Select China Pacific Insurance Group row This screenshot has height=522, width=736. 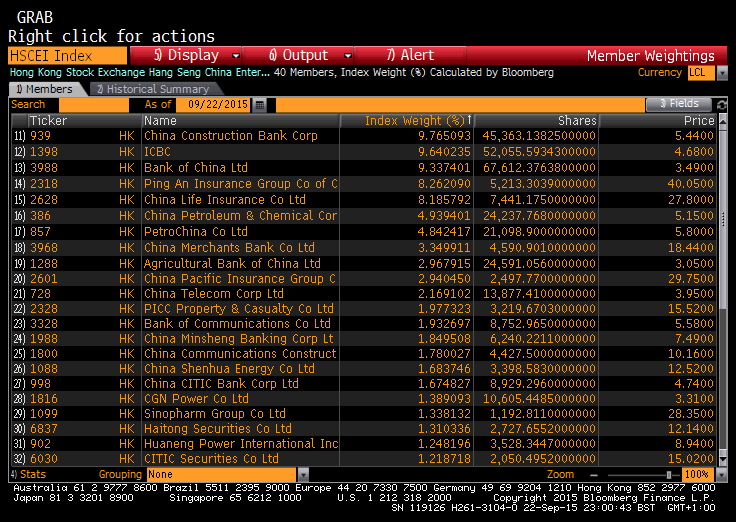click(364, 278)
